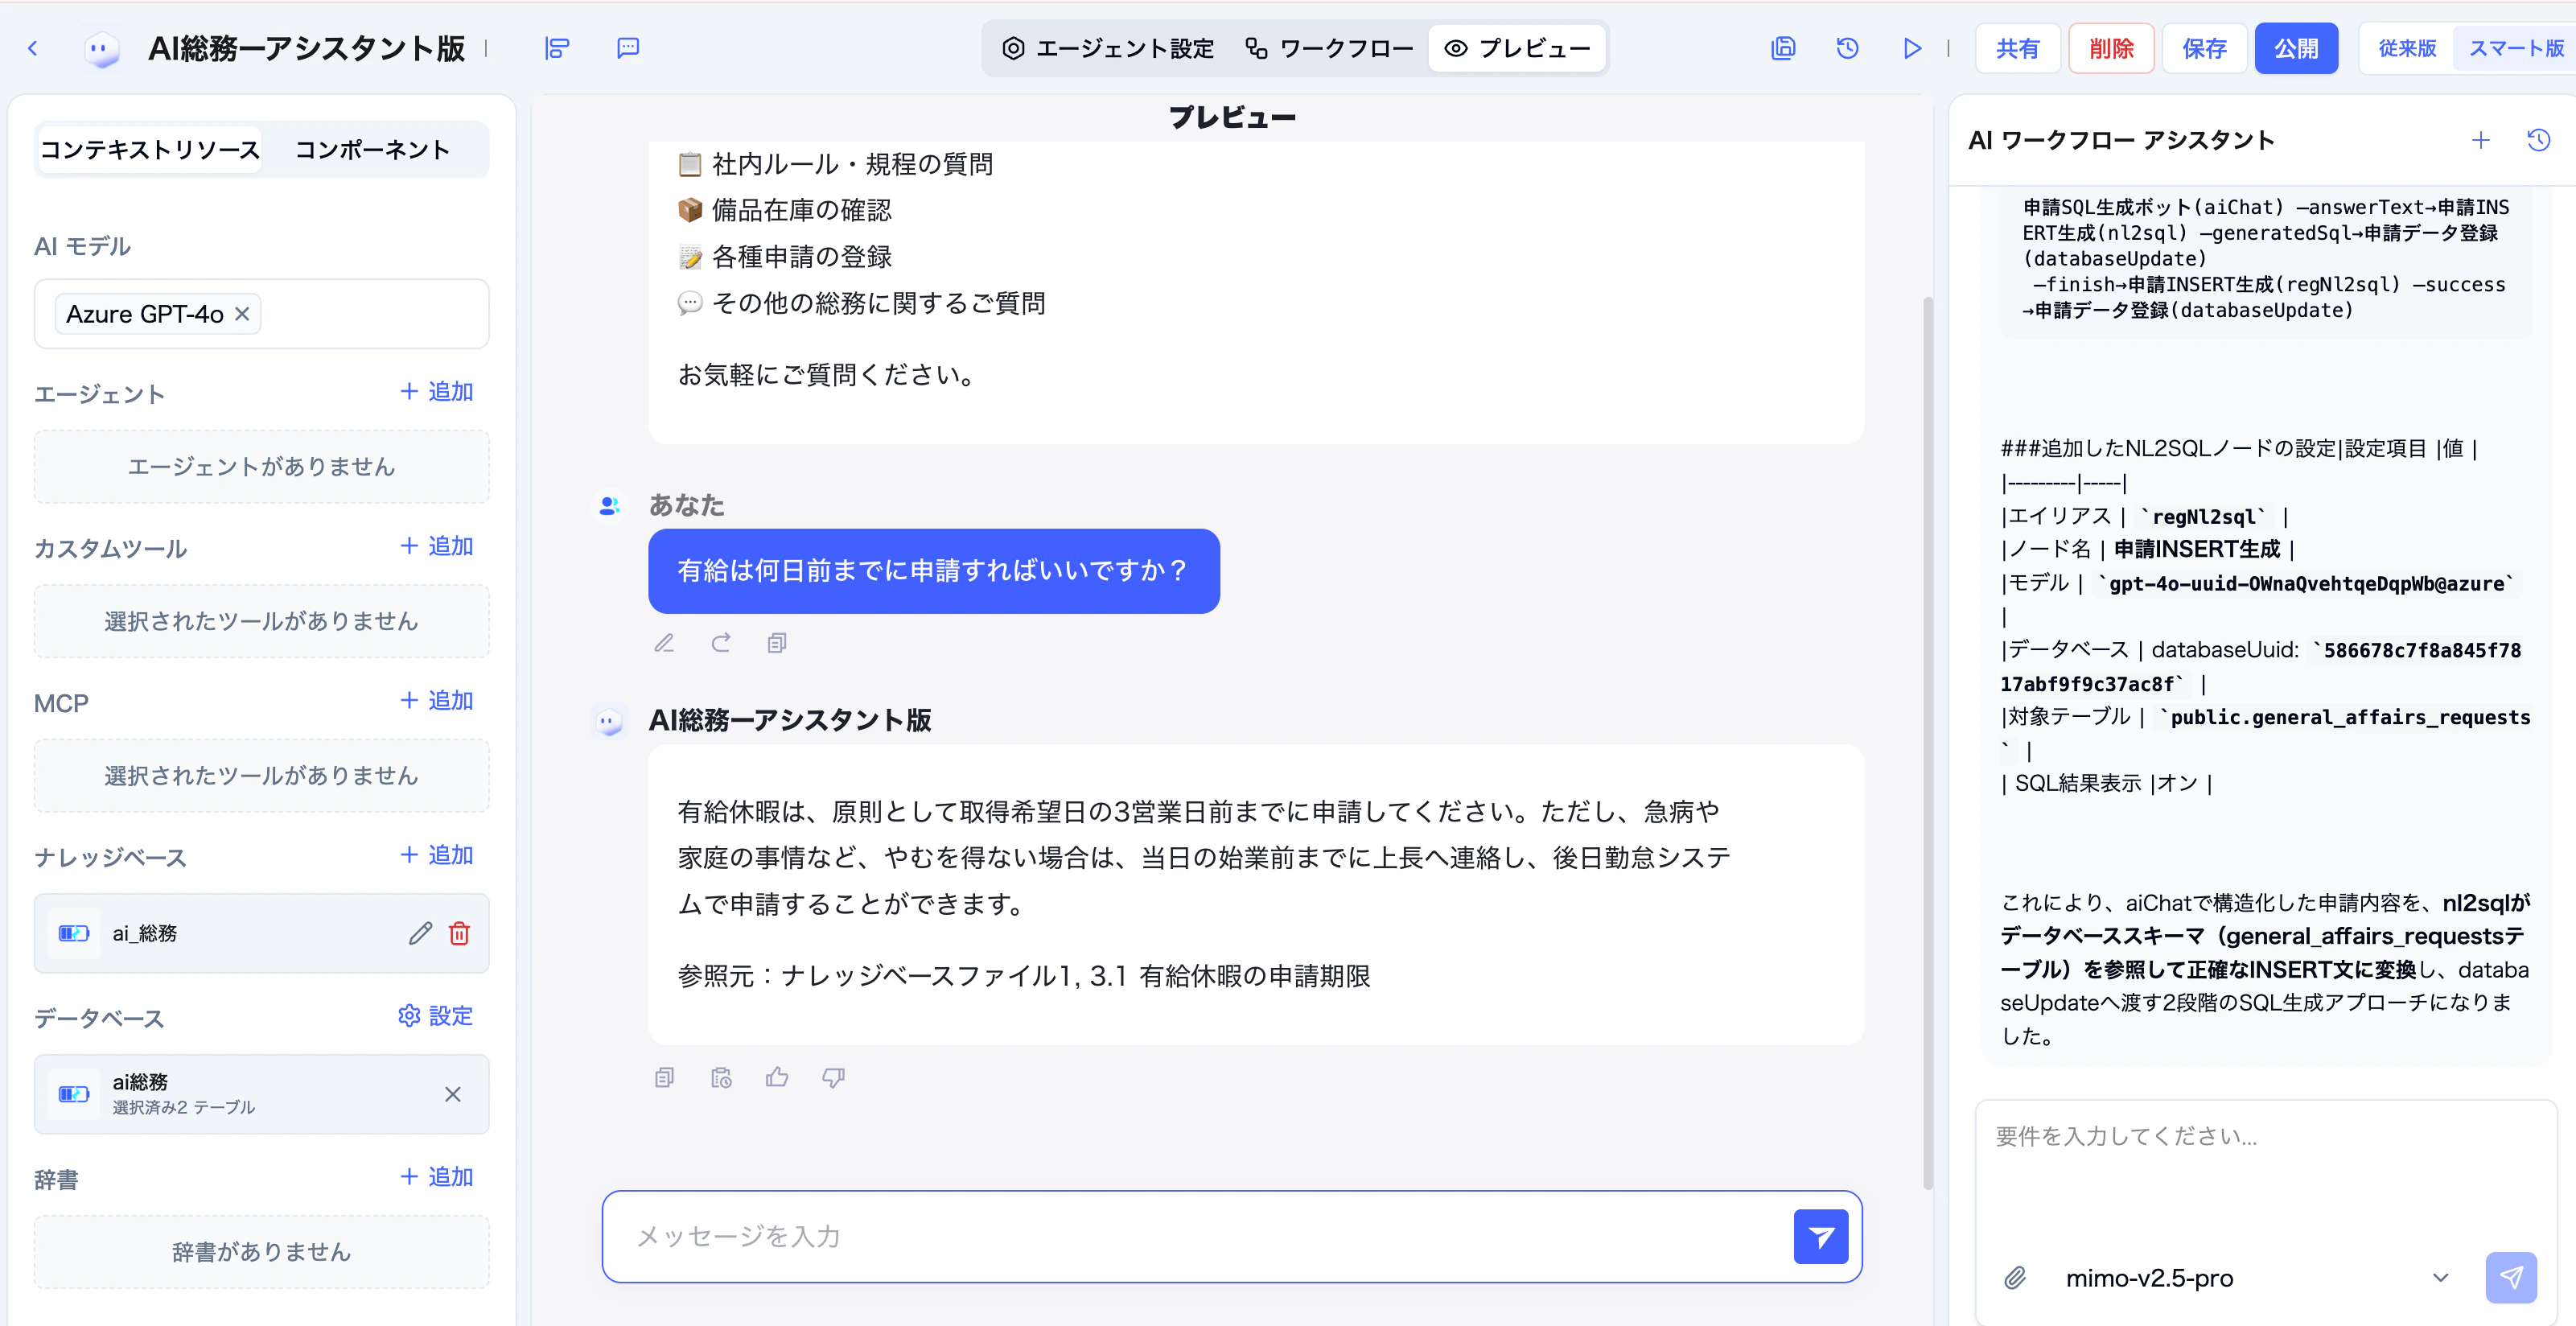
Task: Edit the ai_総務 knowledge base
Action: (x=420, y=933)
